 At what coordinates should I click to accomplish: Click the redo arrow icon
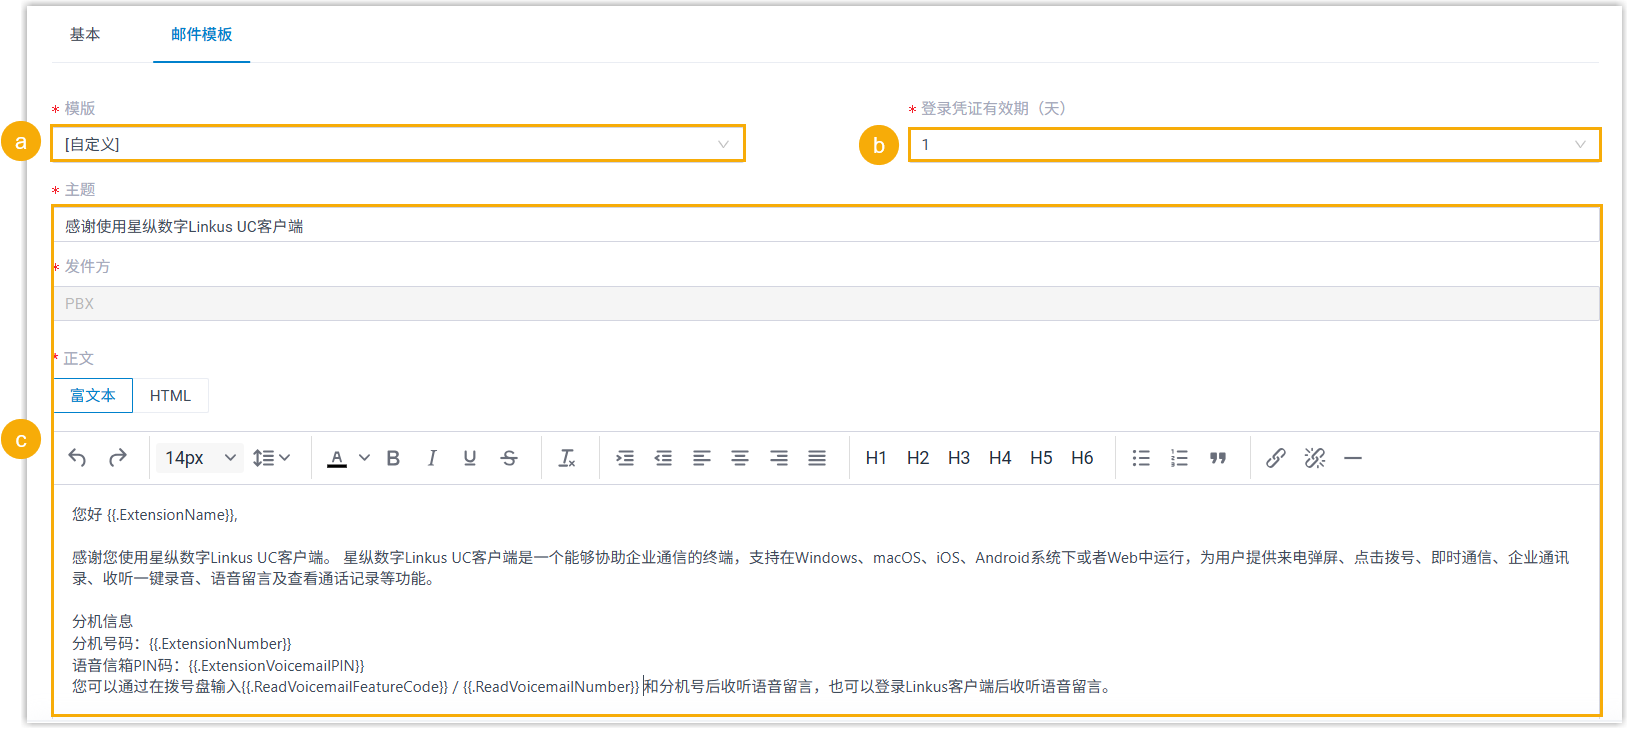click(x=118, y=458)
